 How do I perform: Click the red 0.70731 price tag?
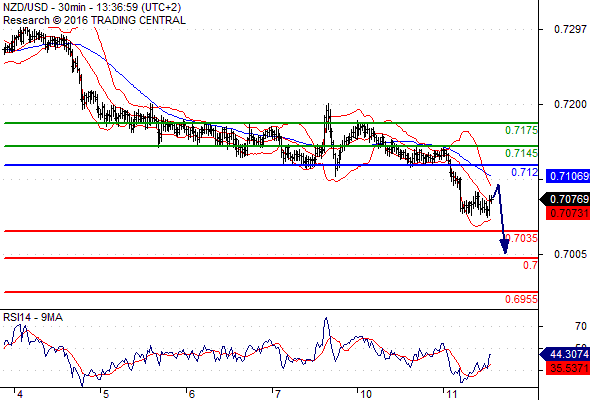[x=568, y=213]
